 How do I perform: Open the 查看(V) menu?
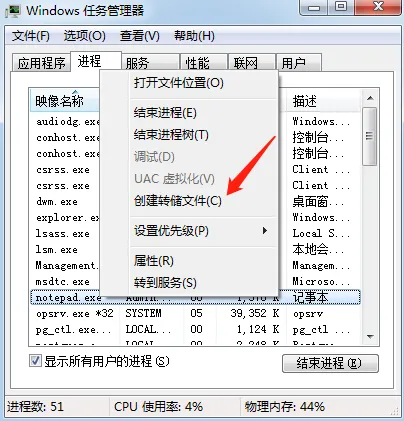coord(140,36)
